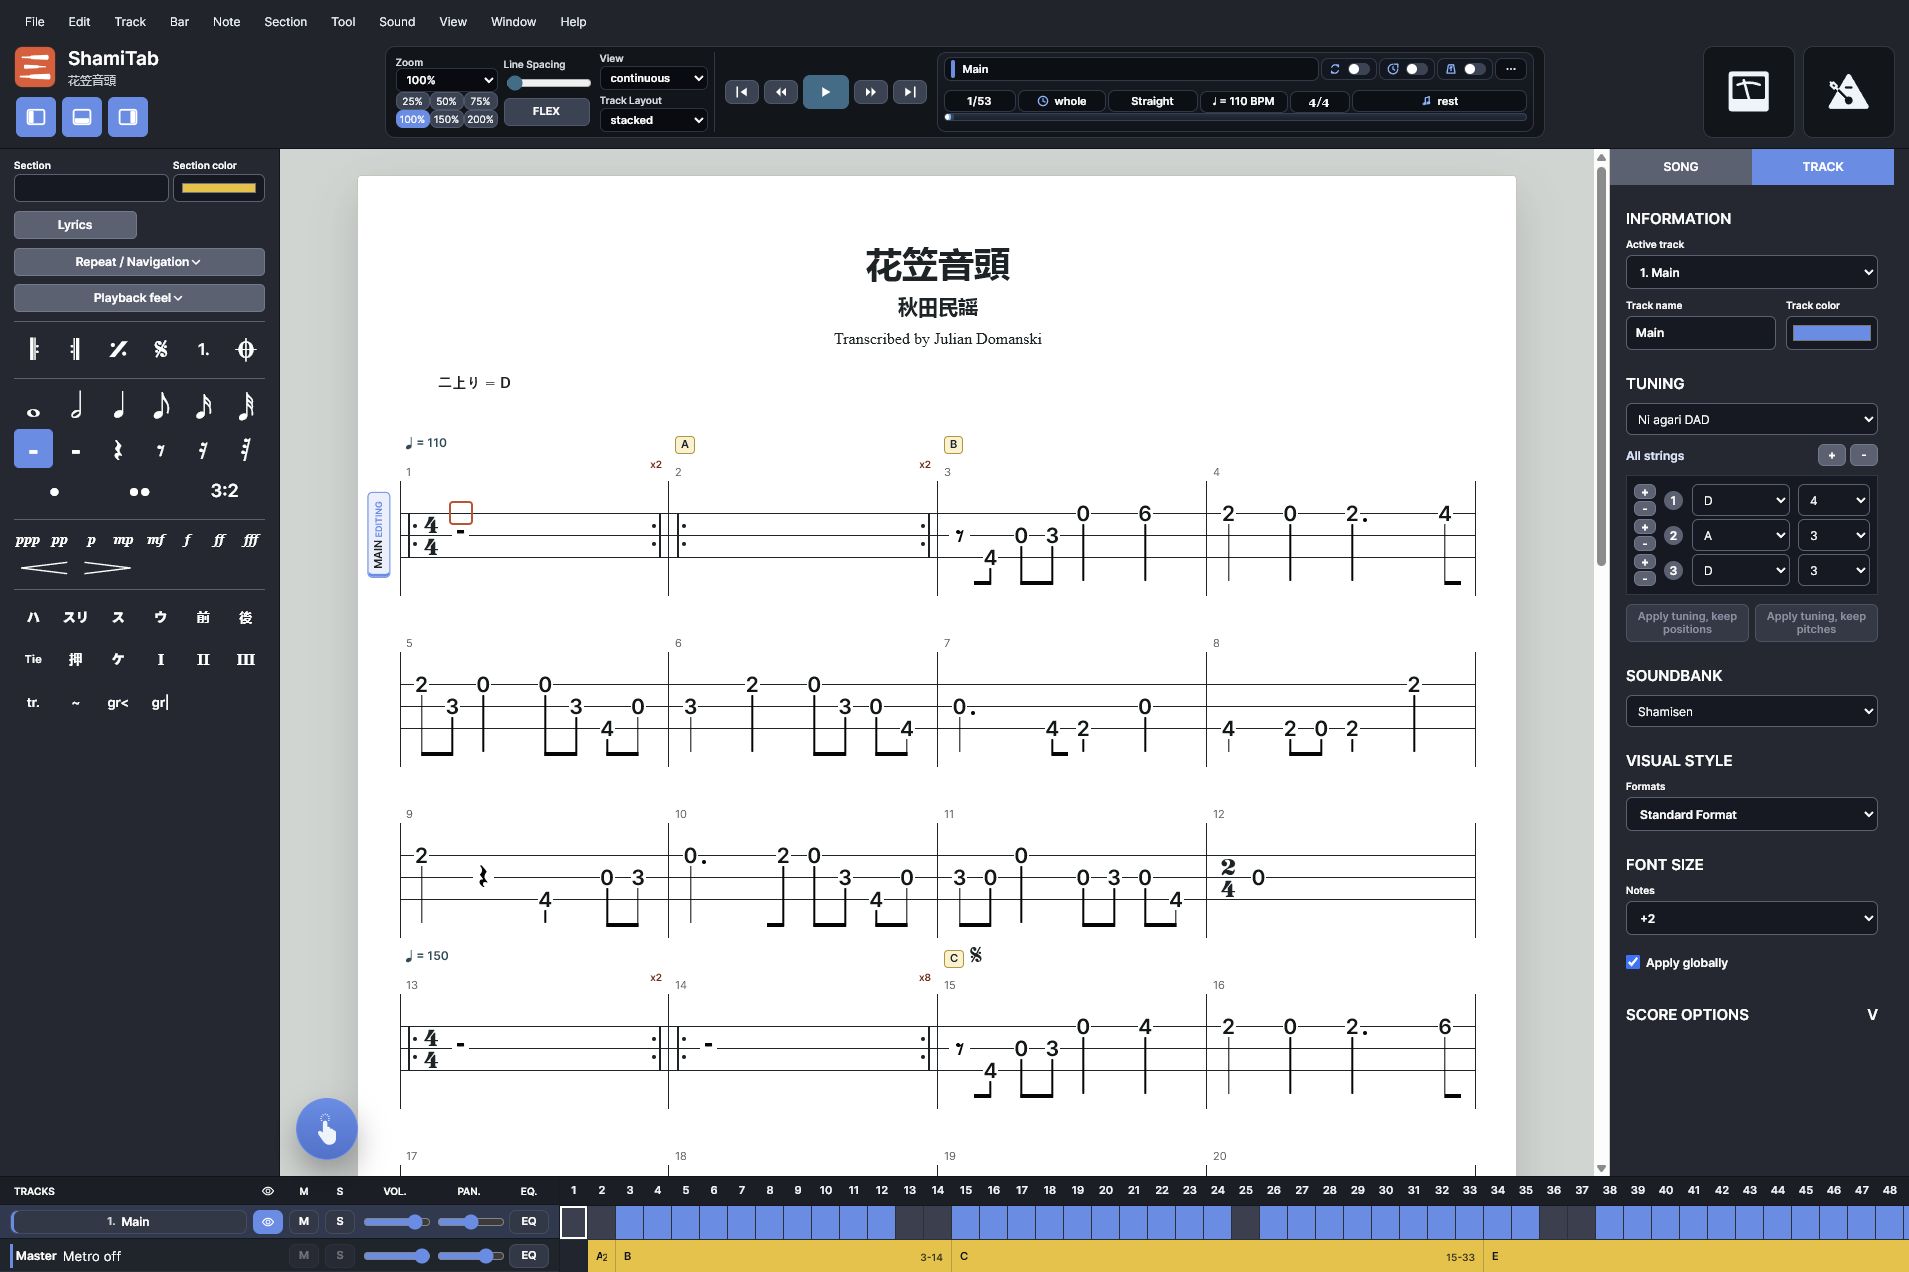This screenshot has height=1272, width=1909.
Task: Toggle Main track visibility eye
Action: 268,1221
